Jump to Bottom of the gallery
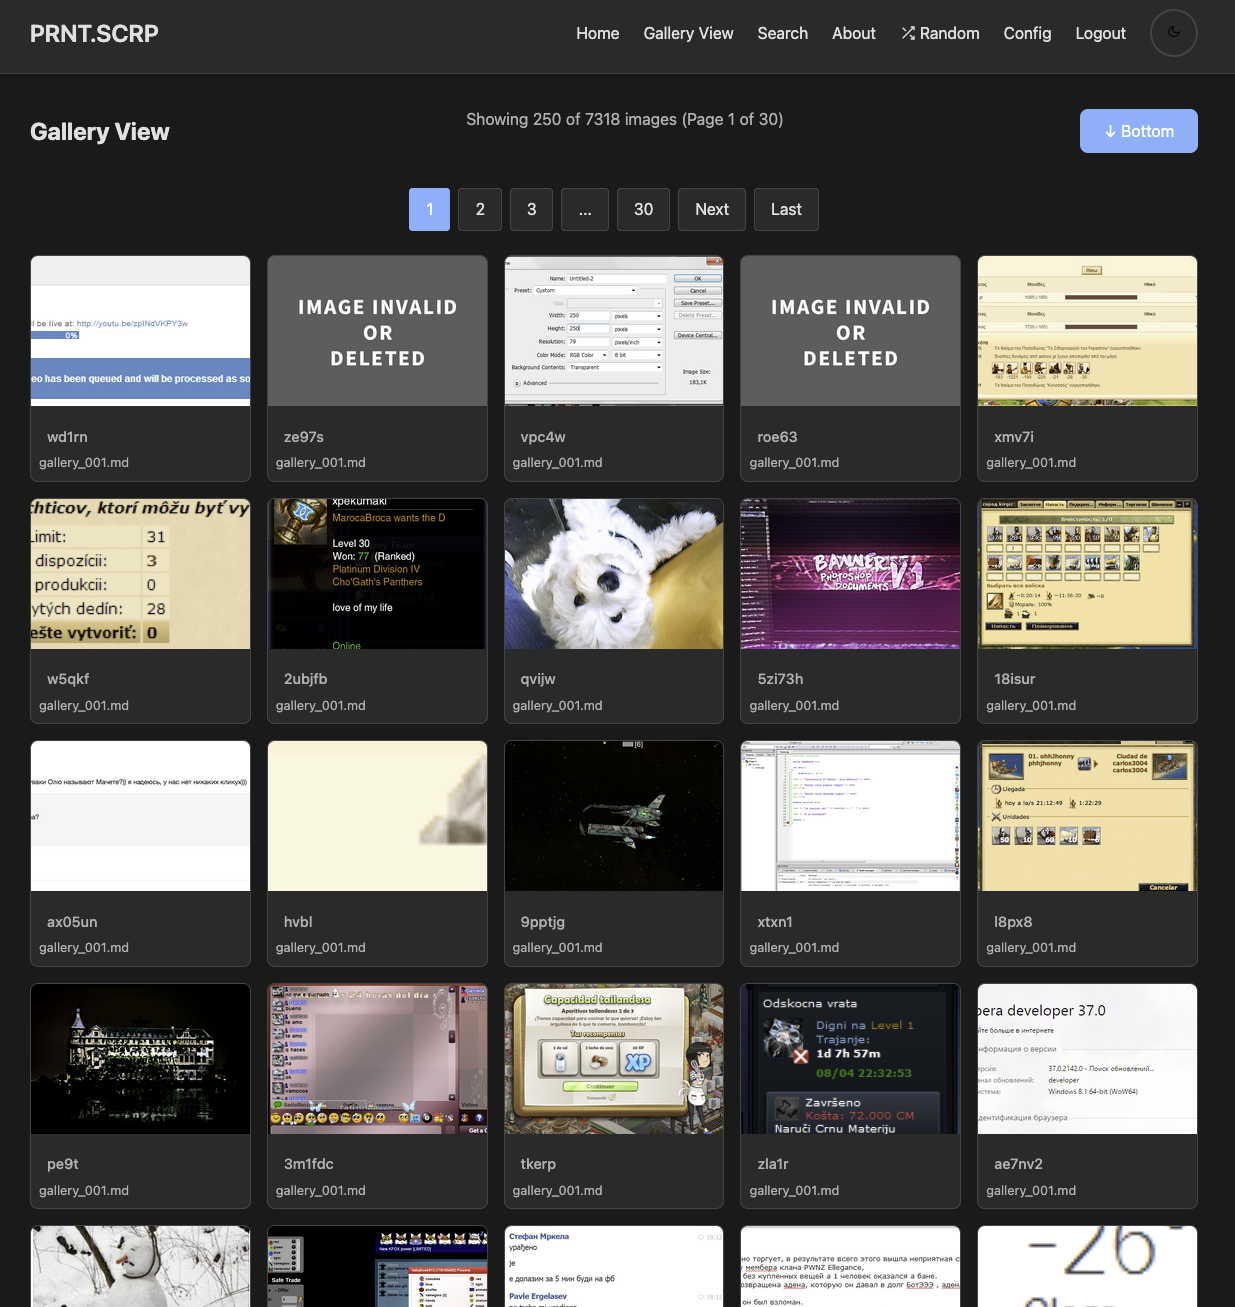The image size is (1235, 1307). pyautogui.click(x=1138, y=131)
